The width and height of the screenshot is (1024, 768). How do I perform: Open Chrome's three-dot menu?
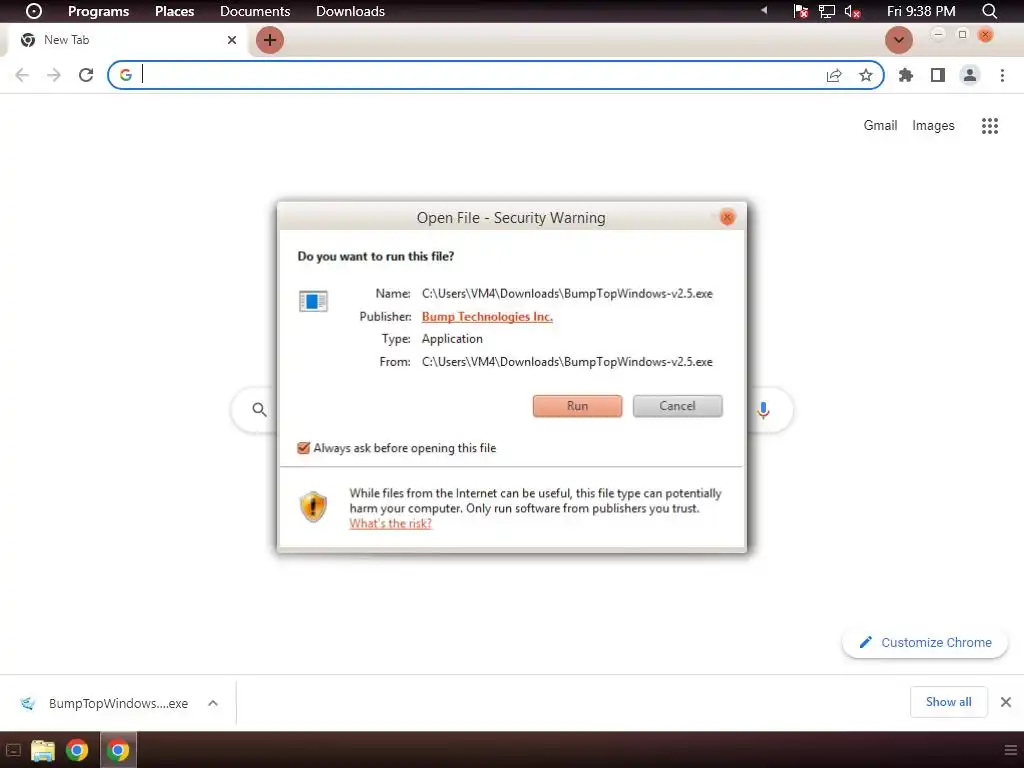[x=1002, y=75]
